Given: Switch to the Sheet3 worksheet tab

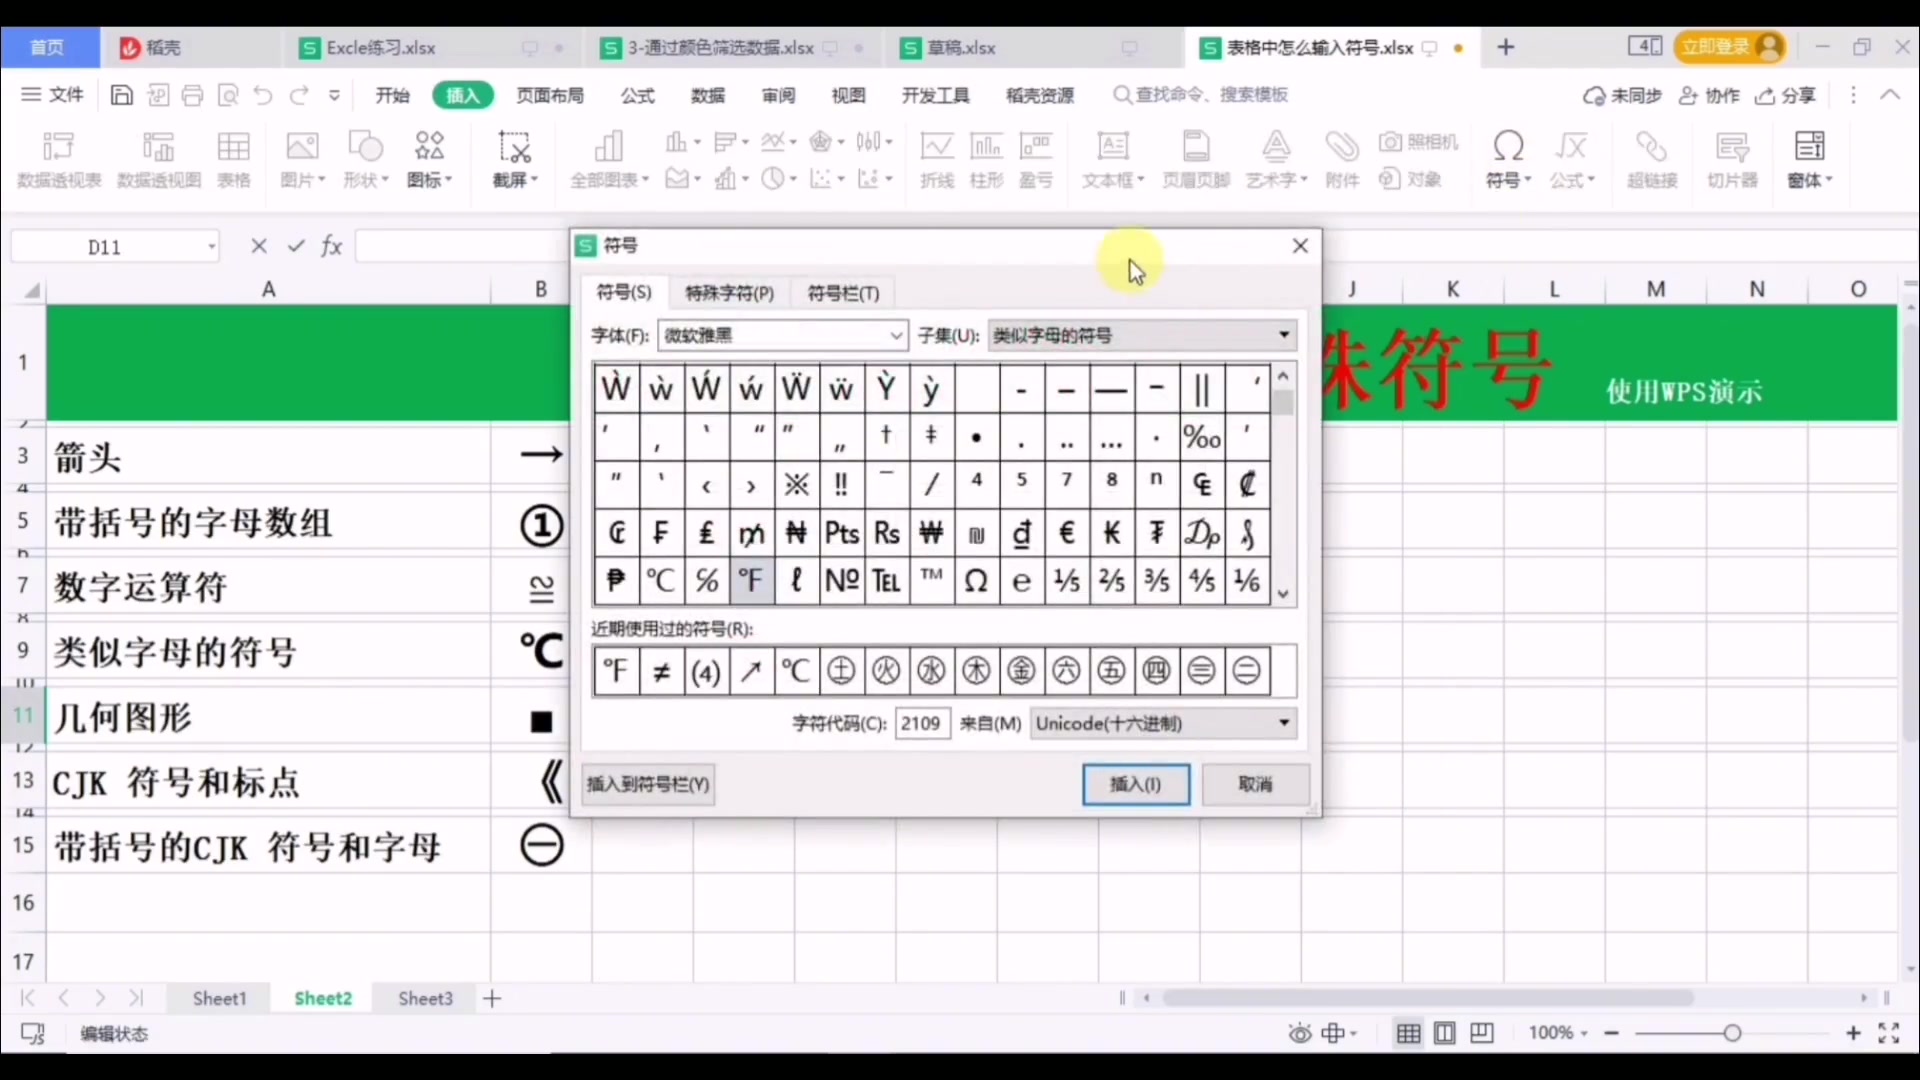Looking at the screenshot, I should 425,997.
